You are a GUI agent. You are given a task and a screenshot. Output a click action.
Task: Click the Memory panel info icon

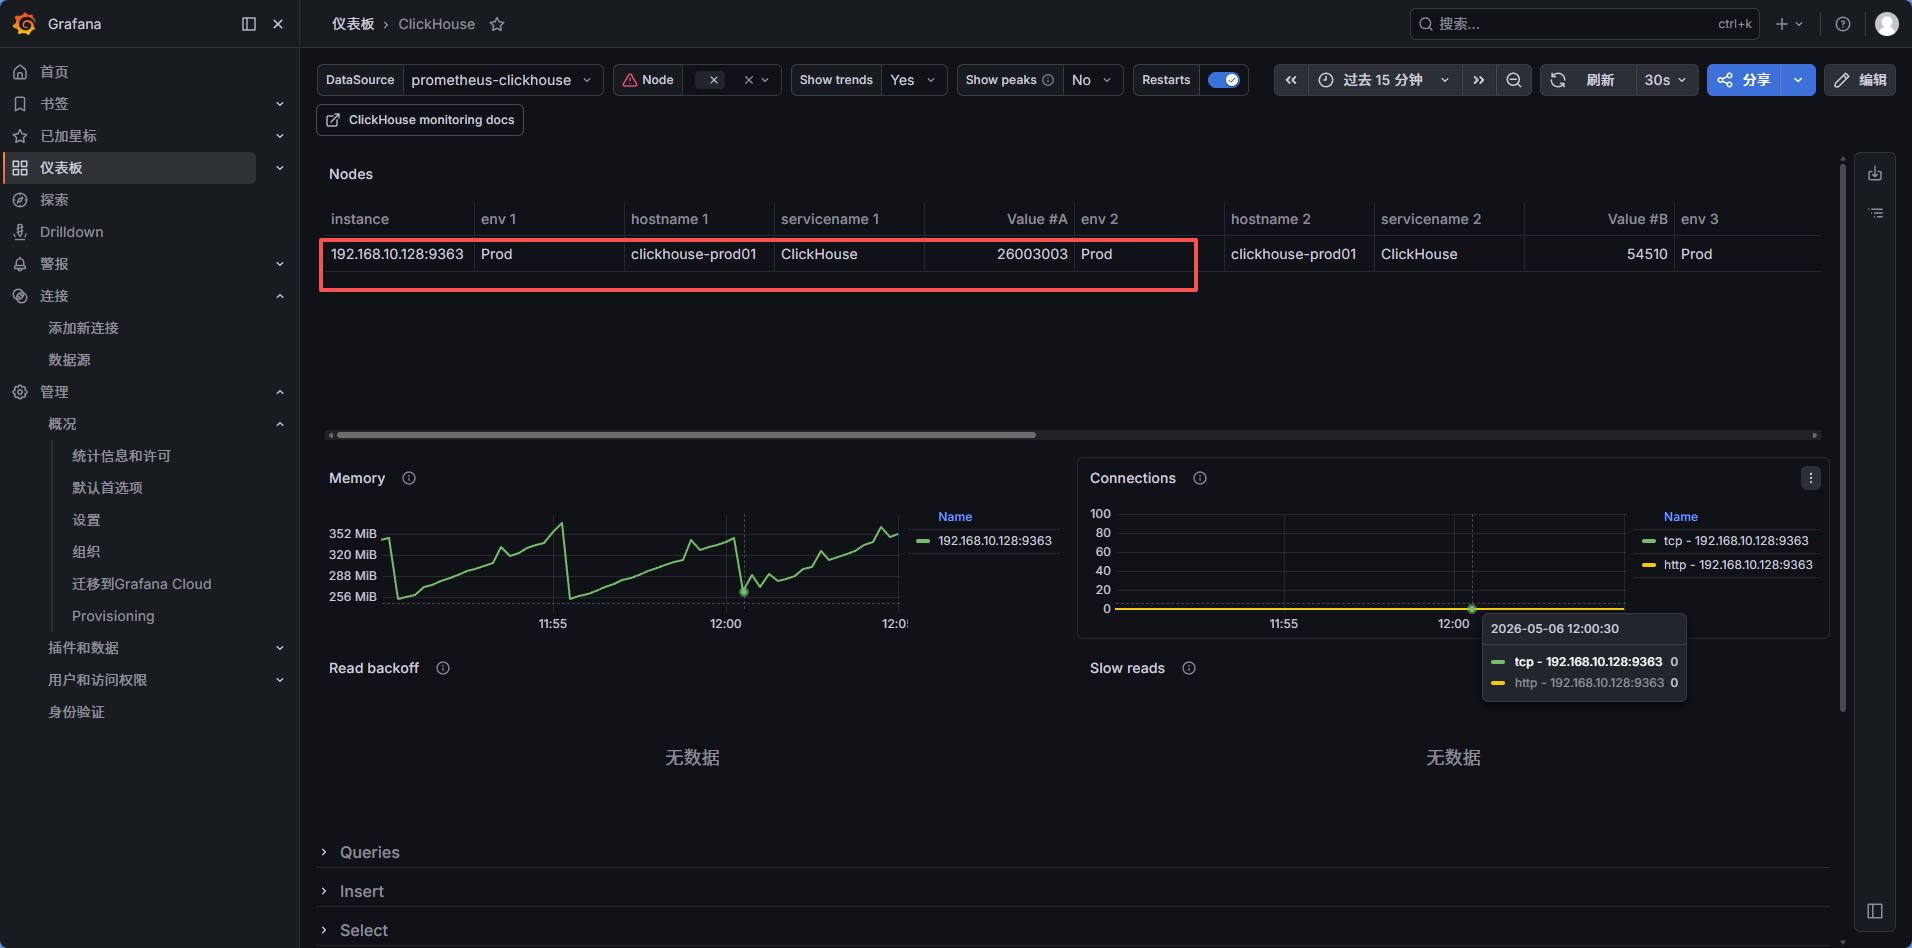(409, 478)
